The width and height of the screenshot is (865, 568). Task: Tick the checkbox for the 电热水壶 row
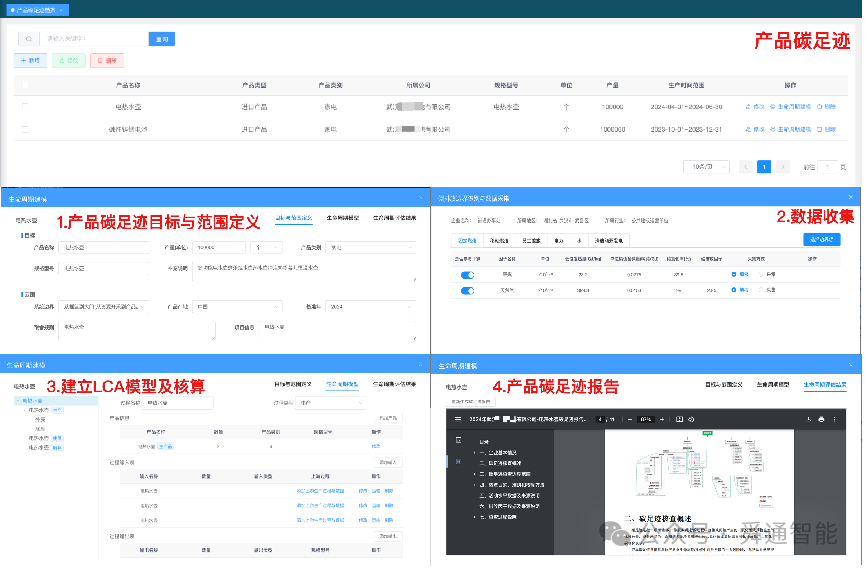coord(25,106)
